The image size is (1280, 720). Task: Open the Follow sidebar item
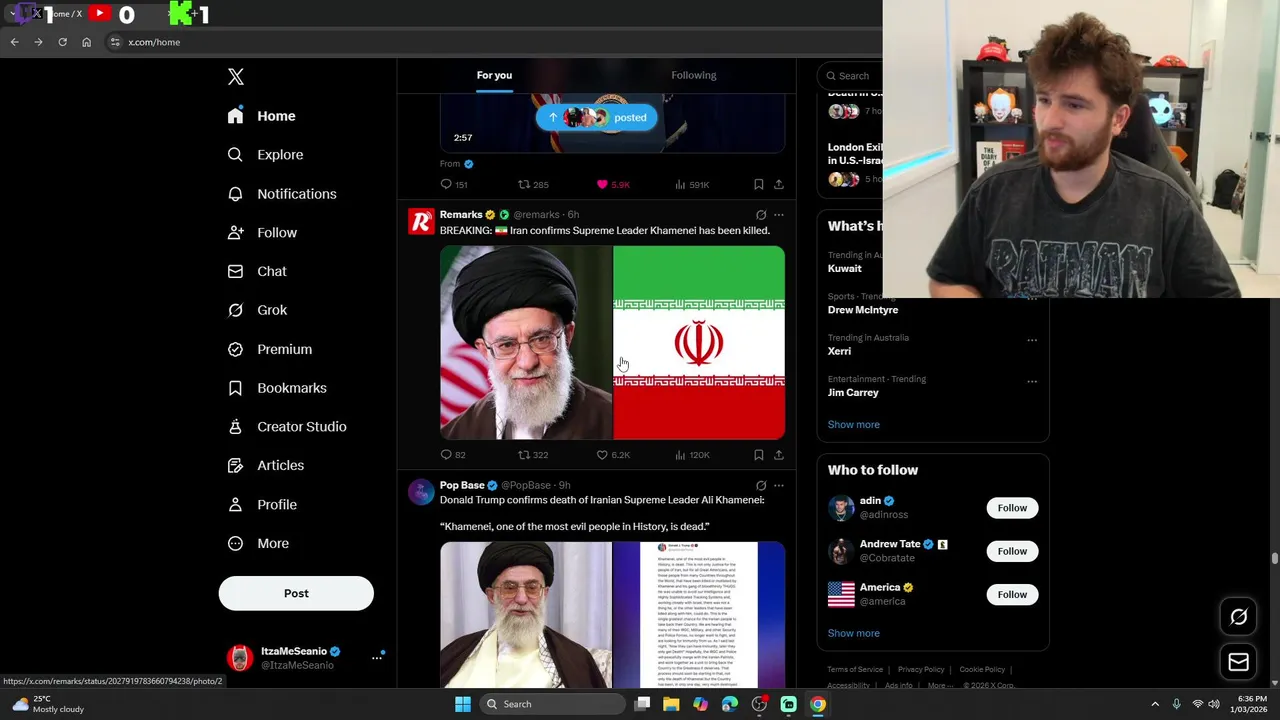262,233
